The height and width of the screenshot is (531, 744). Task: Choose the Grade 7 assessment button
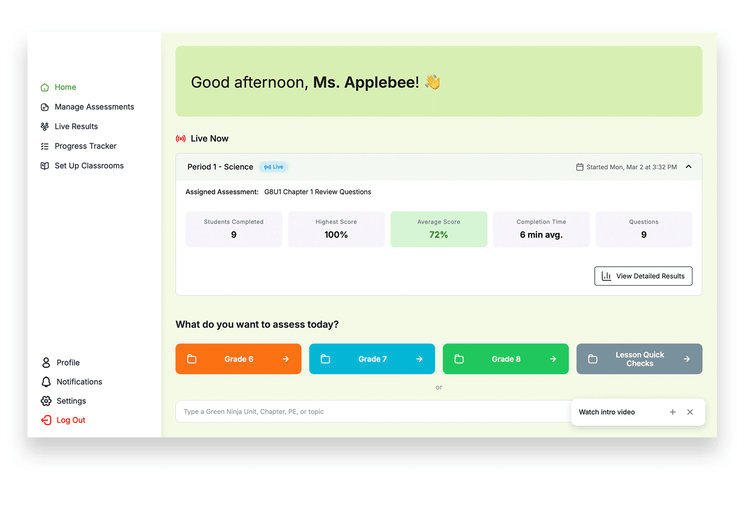click(x=372, y=359)
